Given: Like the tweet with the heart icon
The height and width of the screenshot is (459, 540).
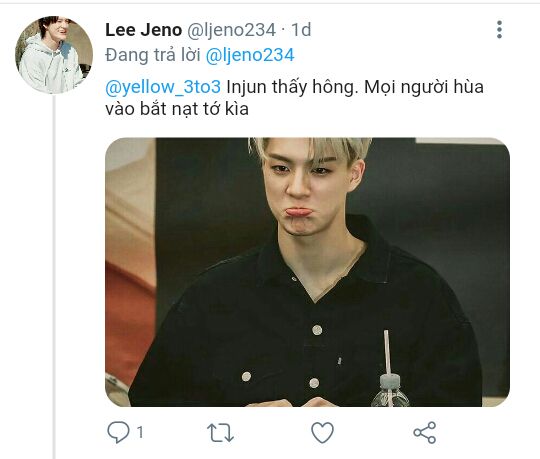Looking at the screenshot, I should pos(322,432).
